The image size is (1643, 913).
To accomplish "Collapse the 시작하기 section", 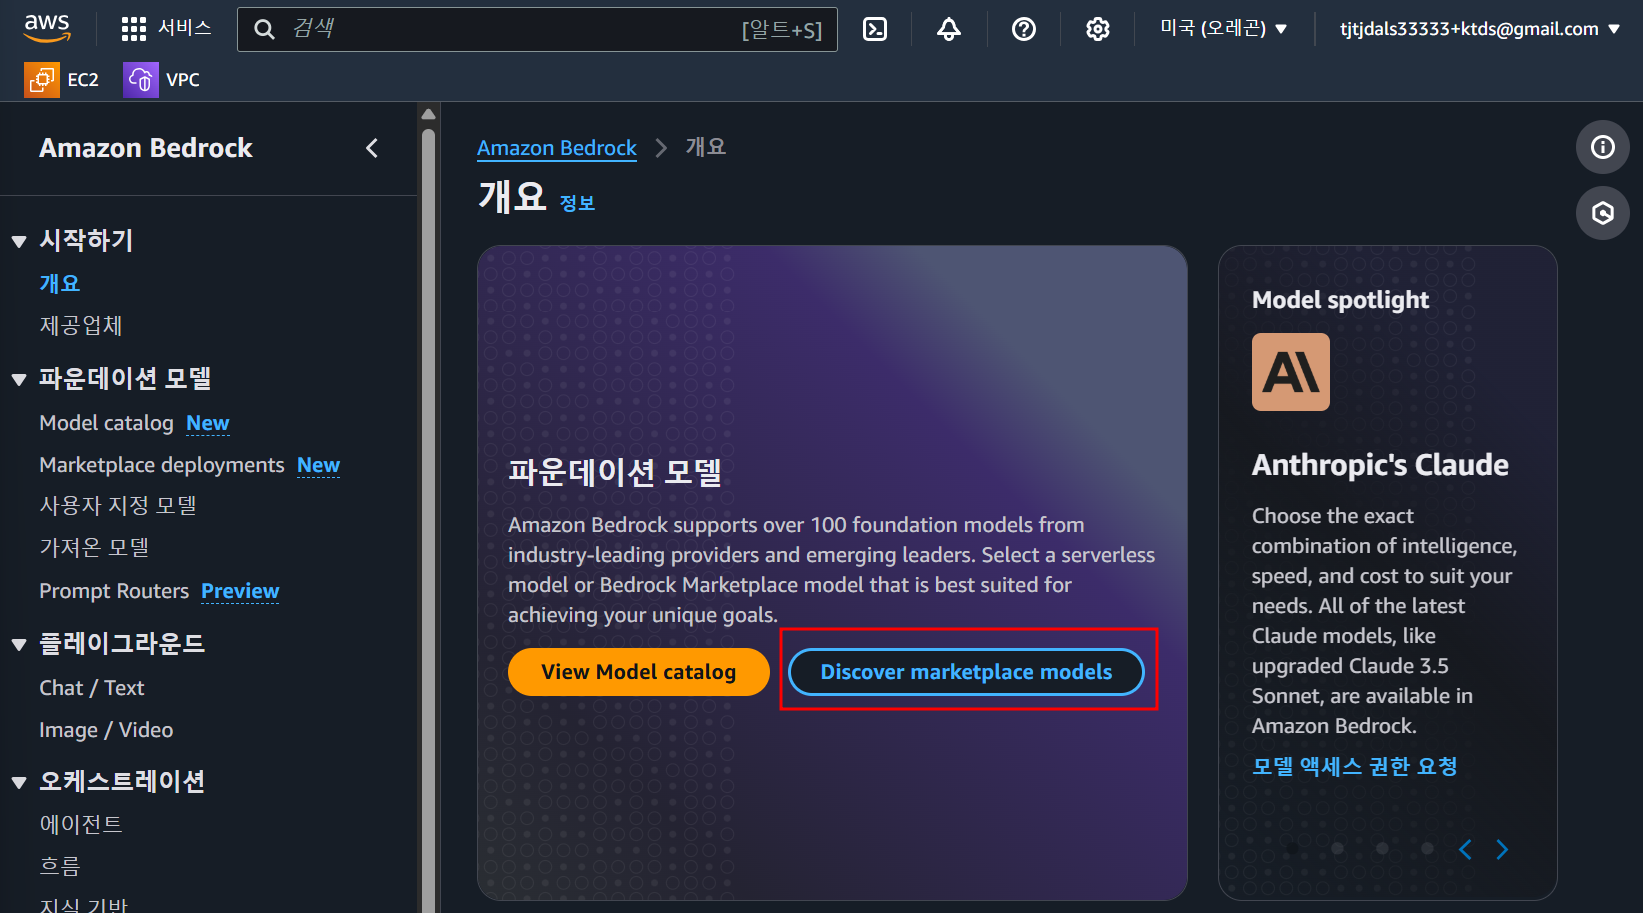I will point(19,241).
